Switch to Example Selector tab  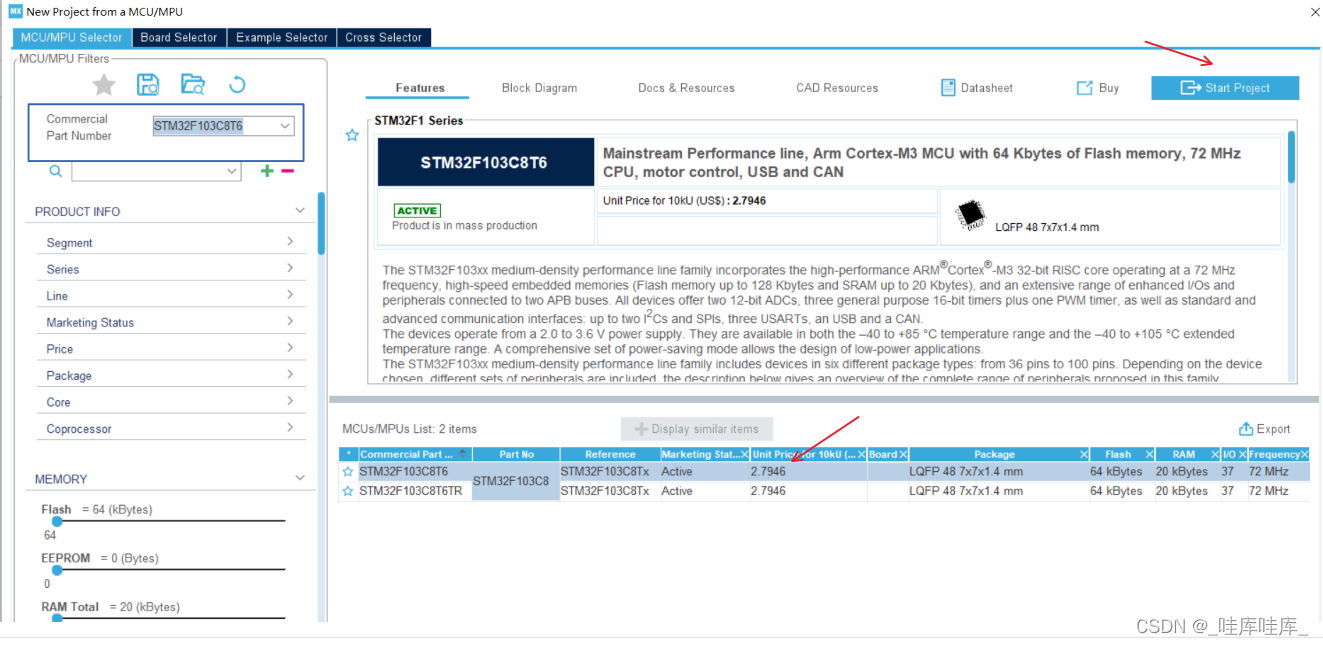(281, 37)
